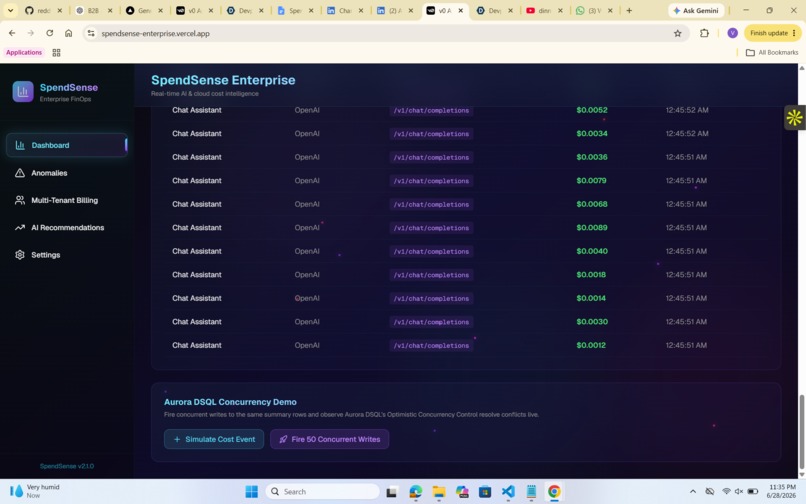Click the battery tray icon
Screen dimensions: 806x504
point(753,492)
